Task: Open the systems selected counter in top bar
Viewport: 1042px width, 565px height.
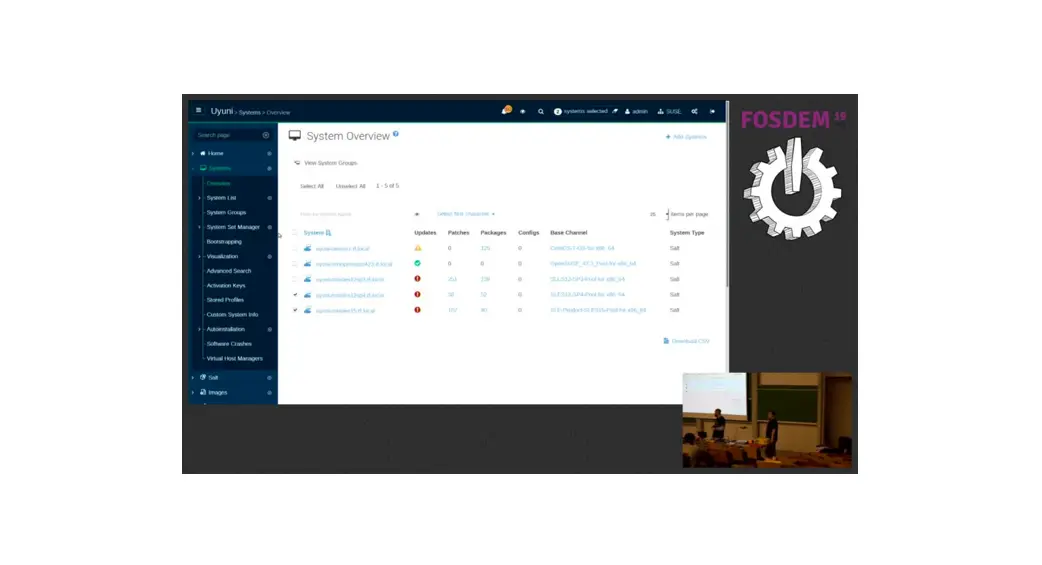Action: [x=581, y=112]
